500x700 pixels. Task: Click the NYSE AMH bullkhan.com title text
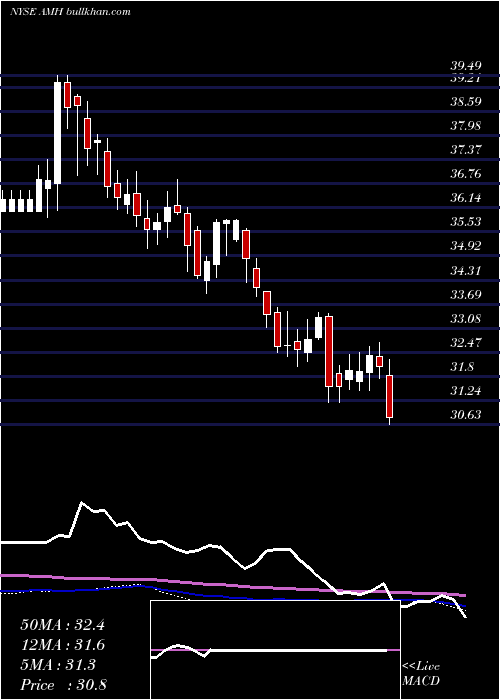coord(71,12)
